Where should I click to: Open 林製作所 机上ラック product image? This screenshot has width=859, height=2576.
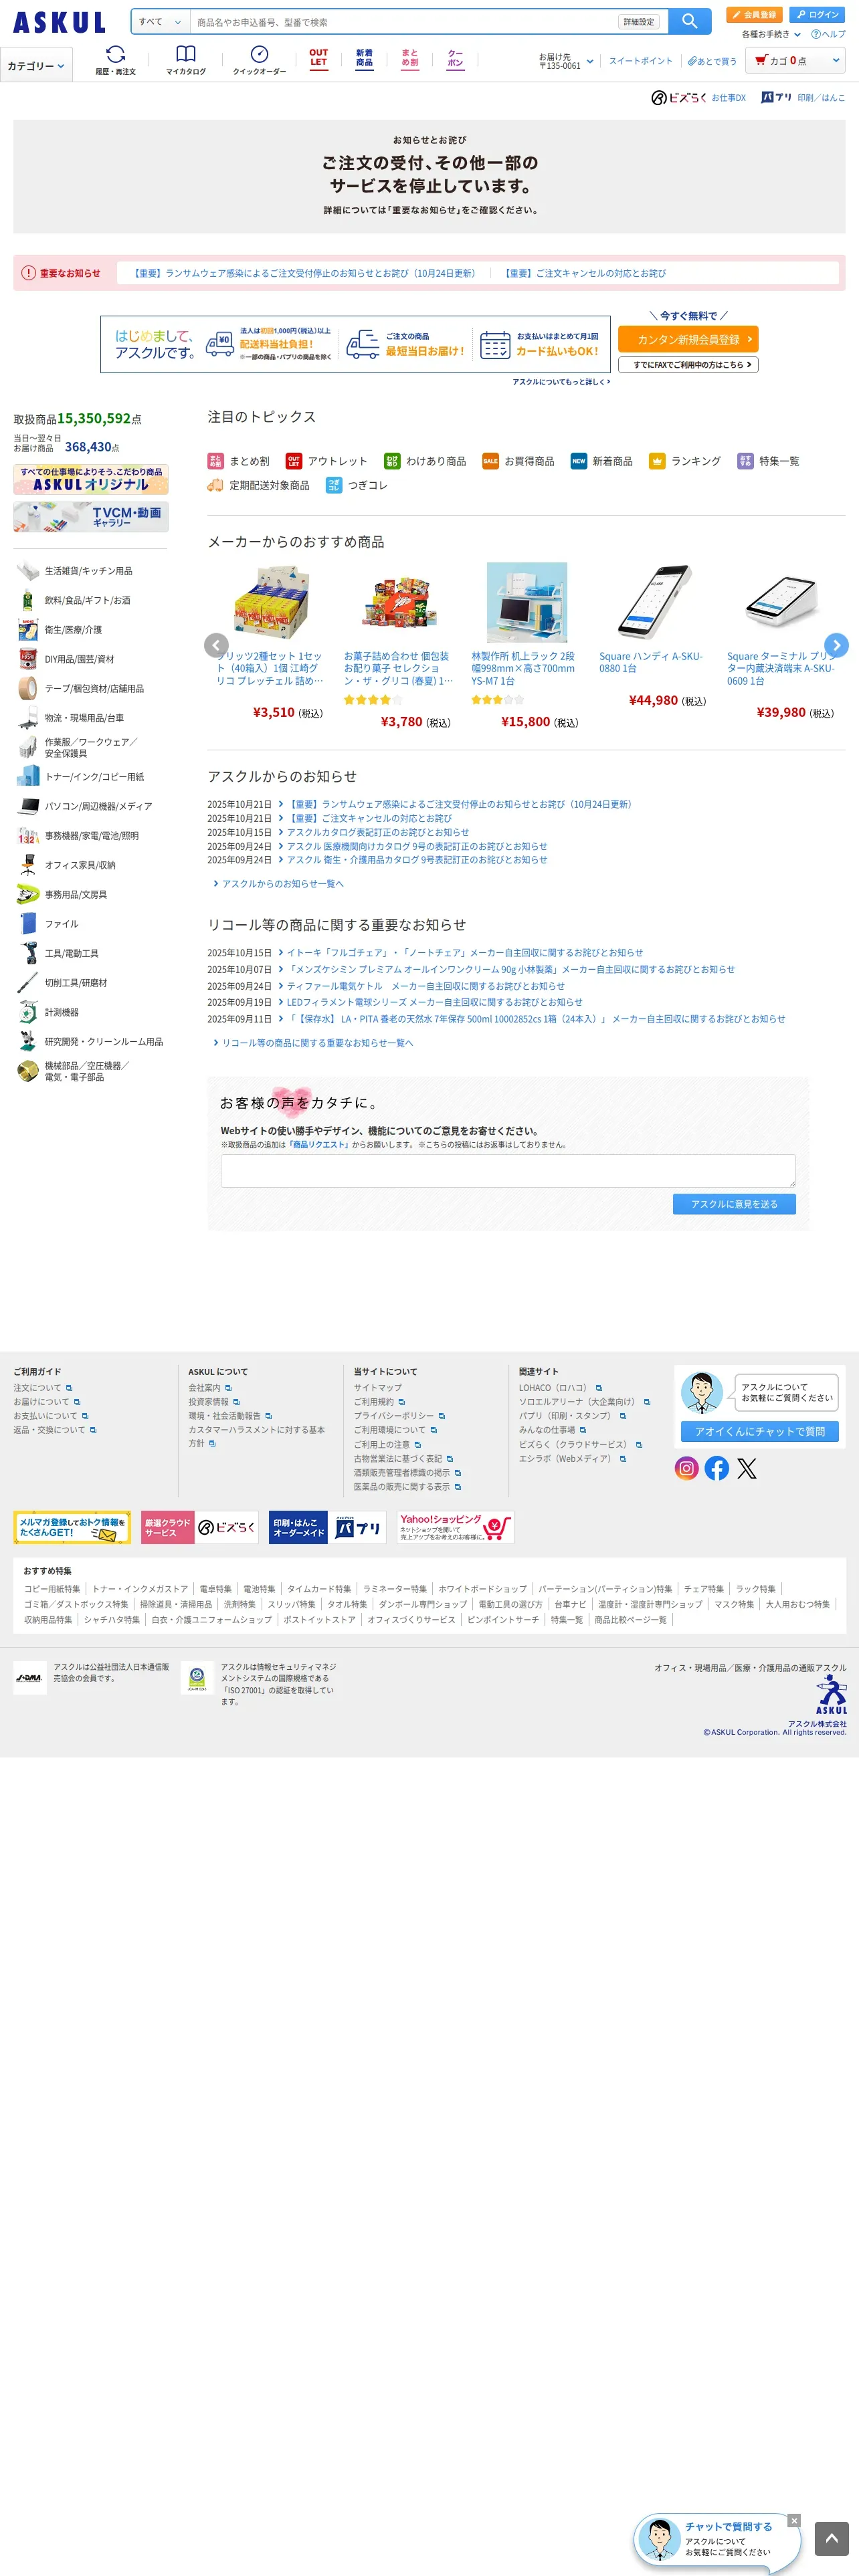527,601
